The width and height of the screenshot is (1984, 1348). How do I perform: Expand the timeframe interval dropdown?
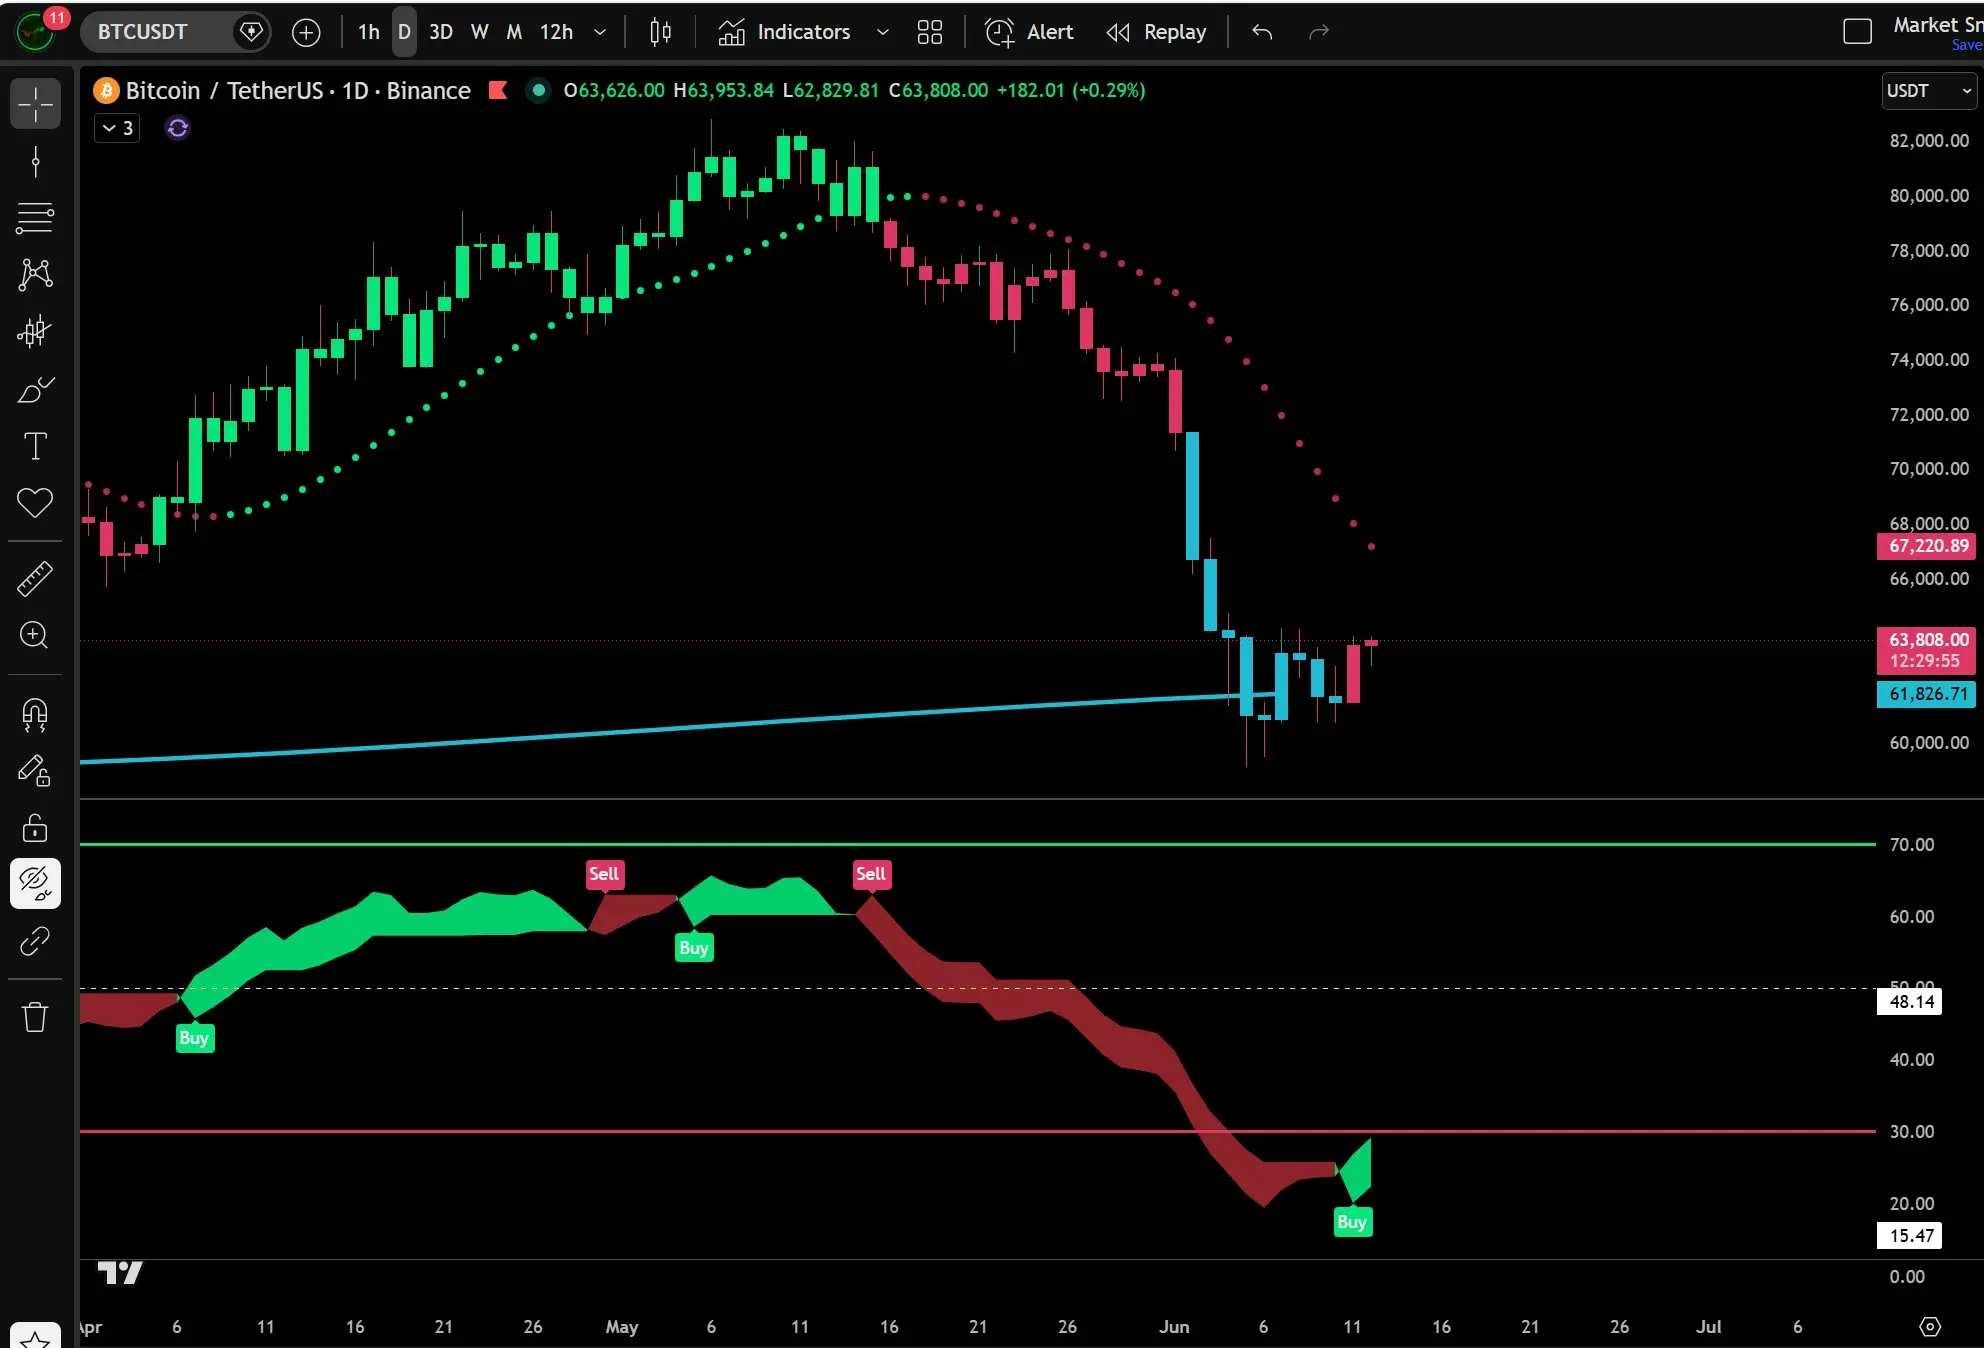click(x=600, y=32)
